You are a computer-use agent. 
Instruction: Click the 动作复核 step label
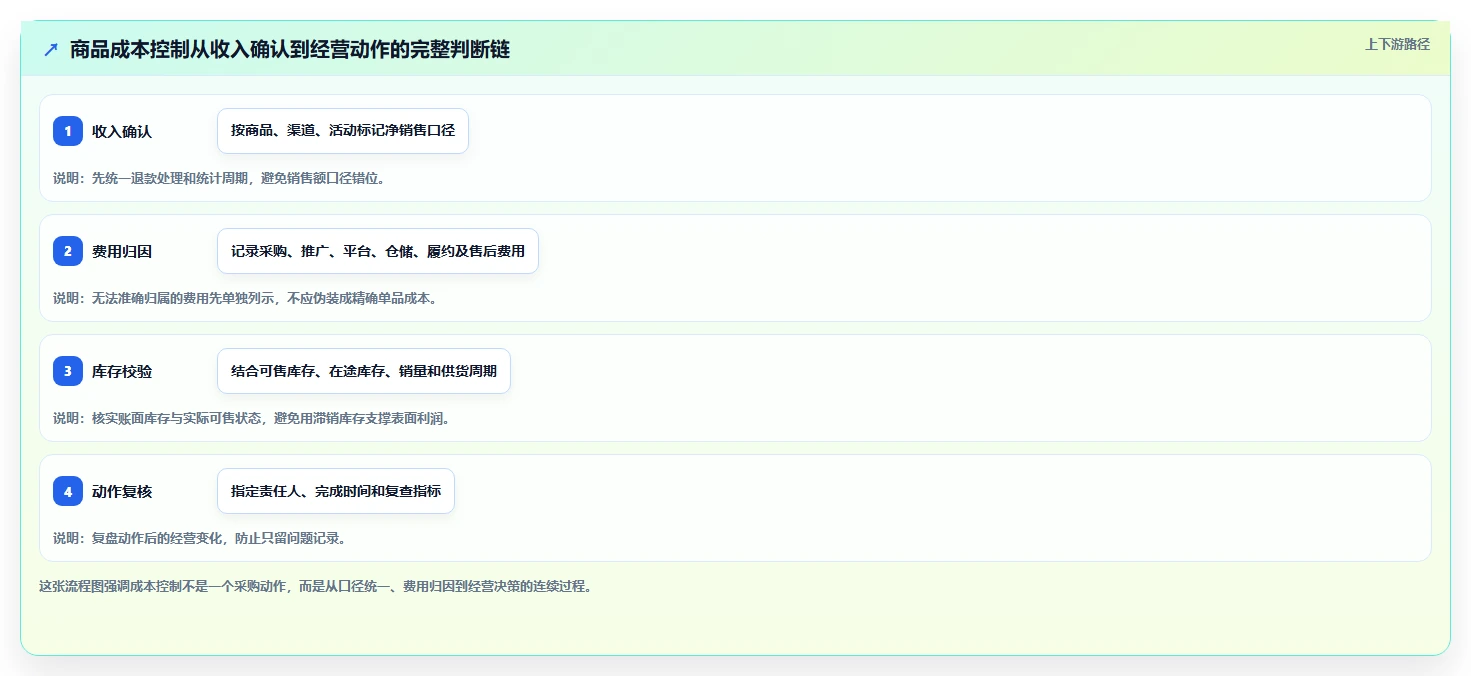pyautogui.click(x=122, y=491)
